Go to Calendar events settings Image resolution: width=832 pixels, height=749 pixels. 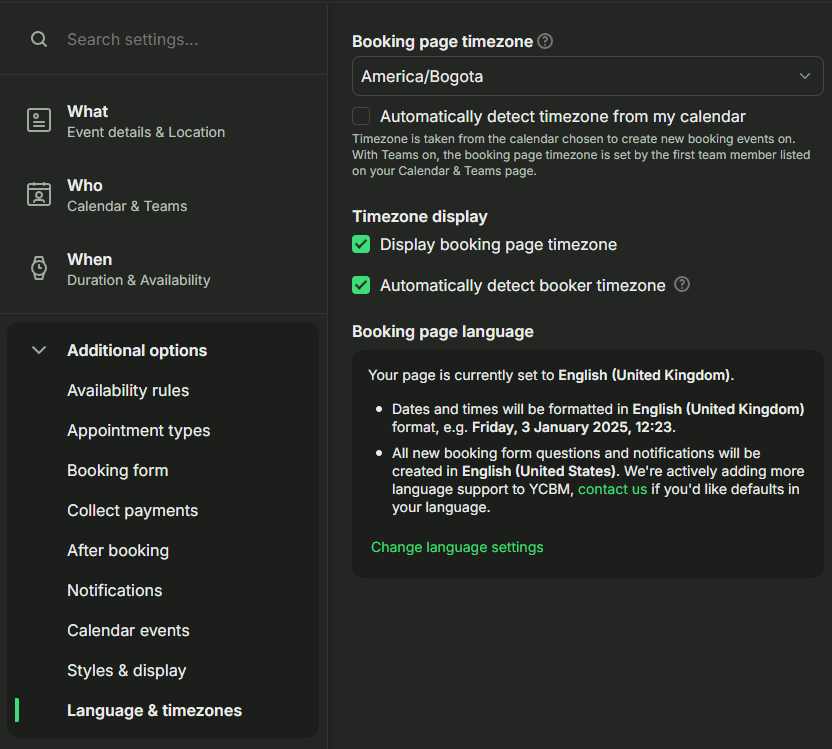pos(128,631)
